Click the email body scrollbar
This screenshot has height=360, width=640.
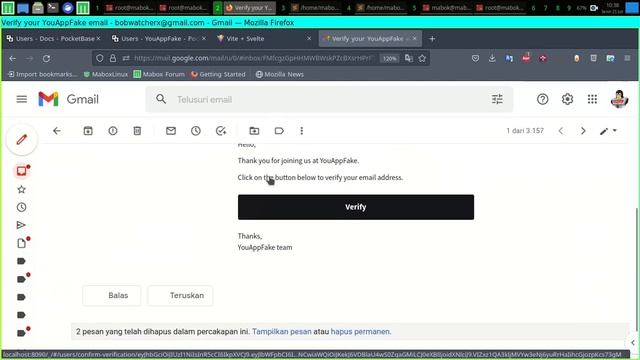click(636, 269)
